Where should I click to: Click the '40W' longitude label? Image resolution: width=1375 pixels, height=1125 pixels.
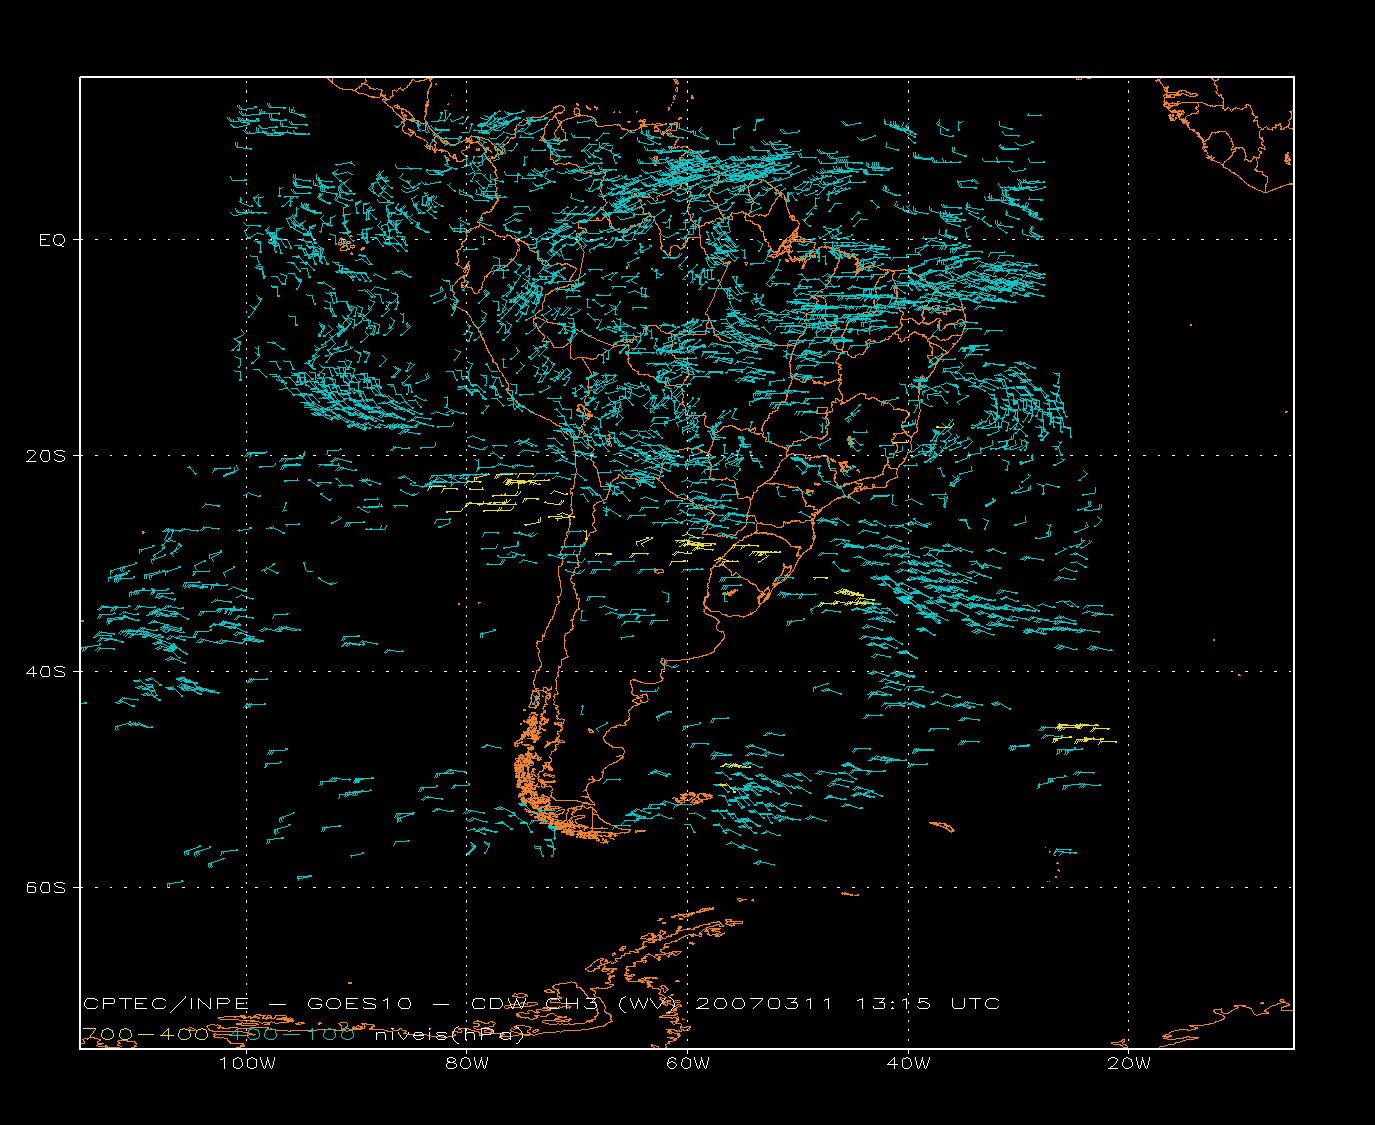[908, 1063]
